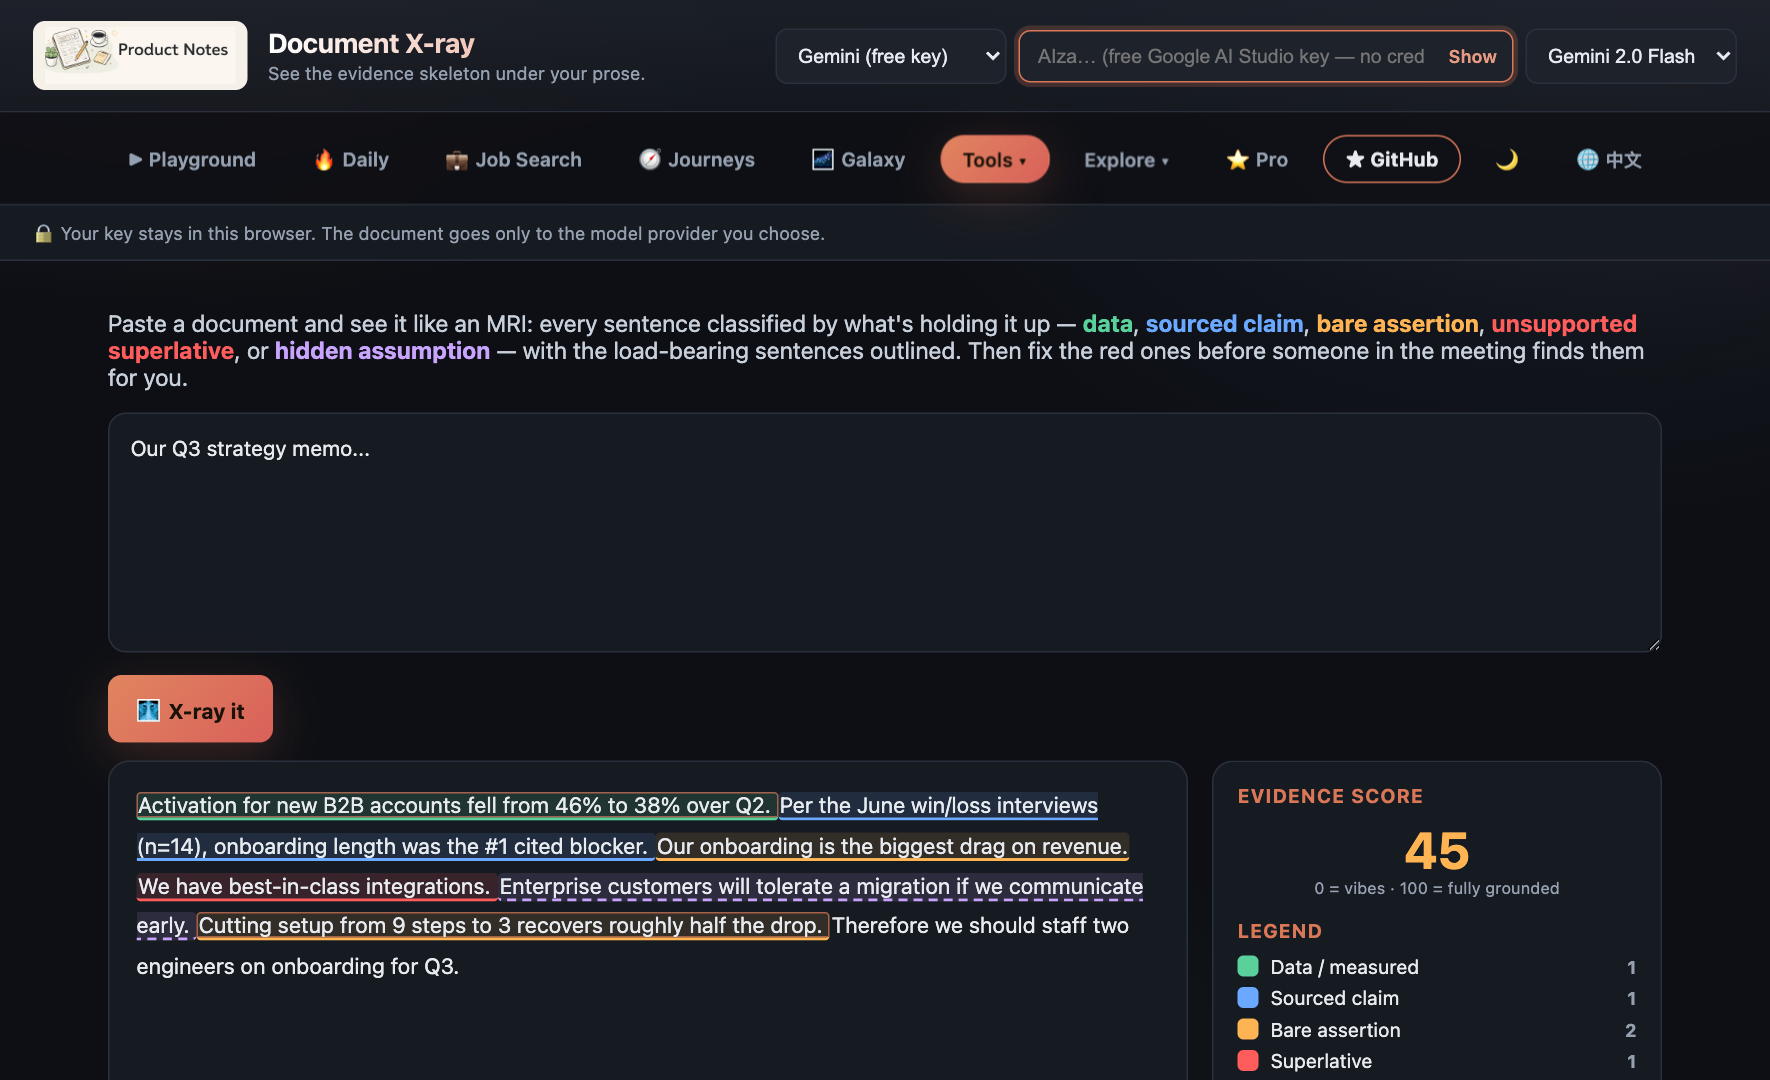The width and height of the screenshot is (1770, 1080).
Task: Open the Gemini 2.0 Flash model dropdown
Action: click(1631, 56)
